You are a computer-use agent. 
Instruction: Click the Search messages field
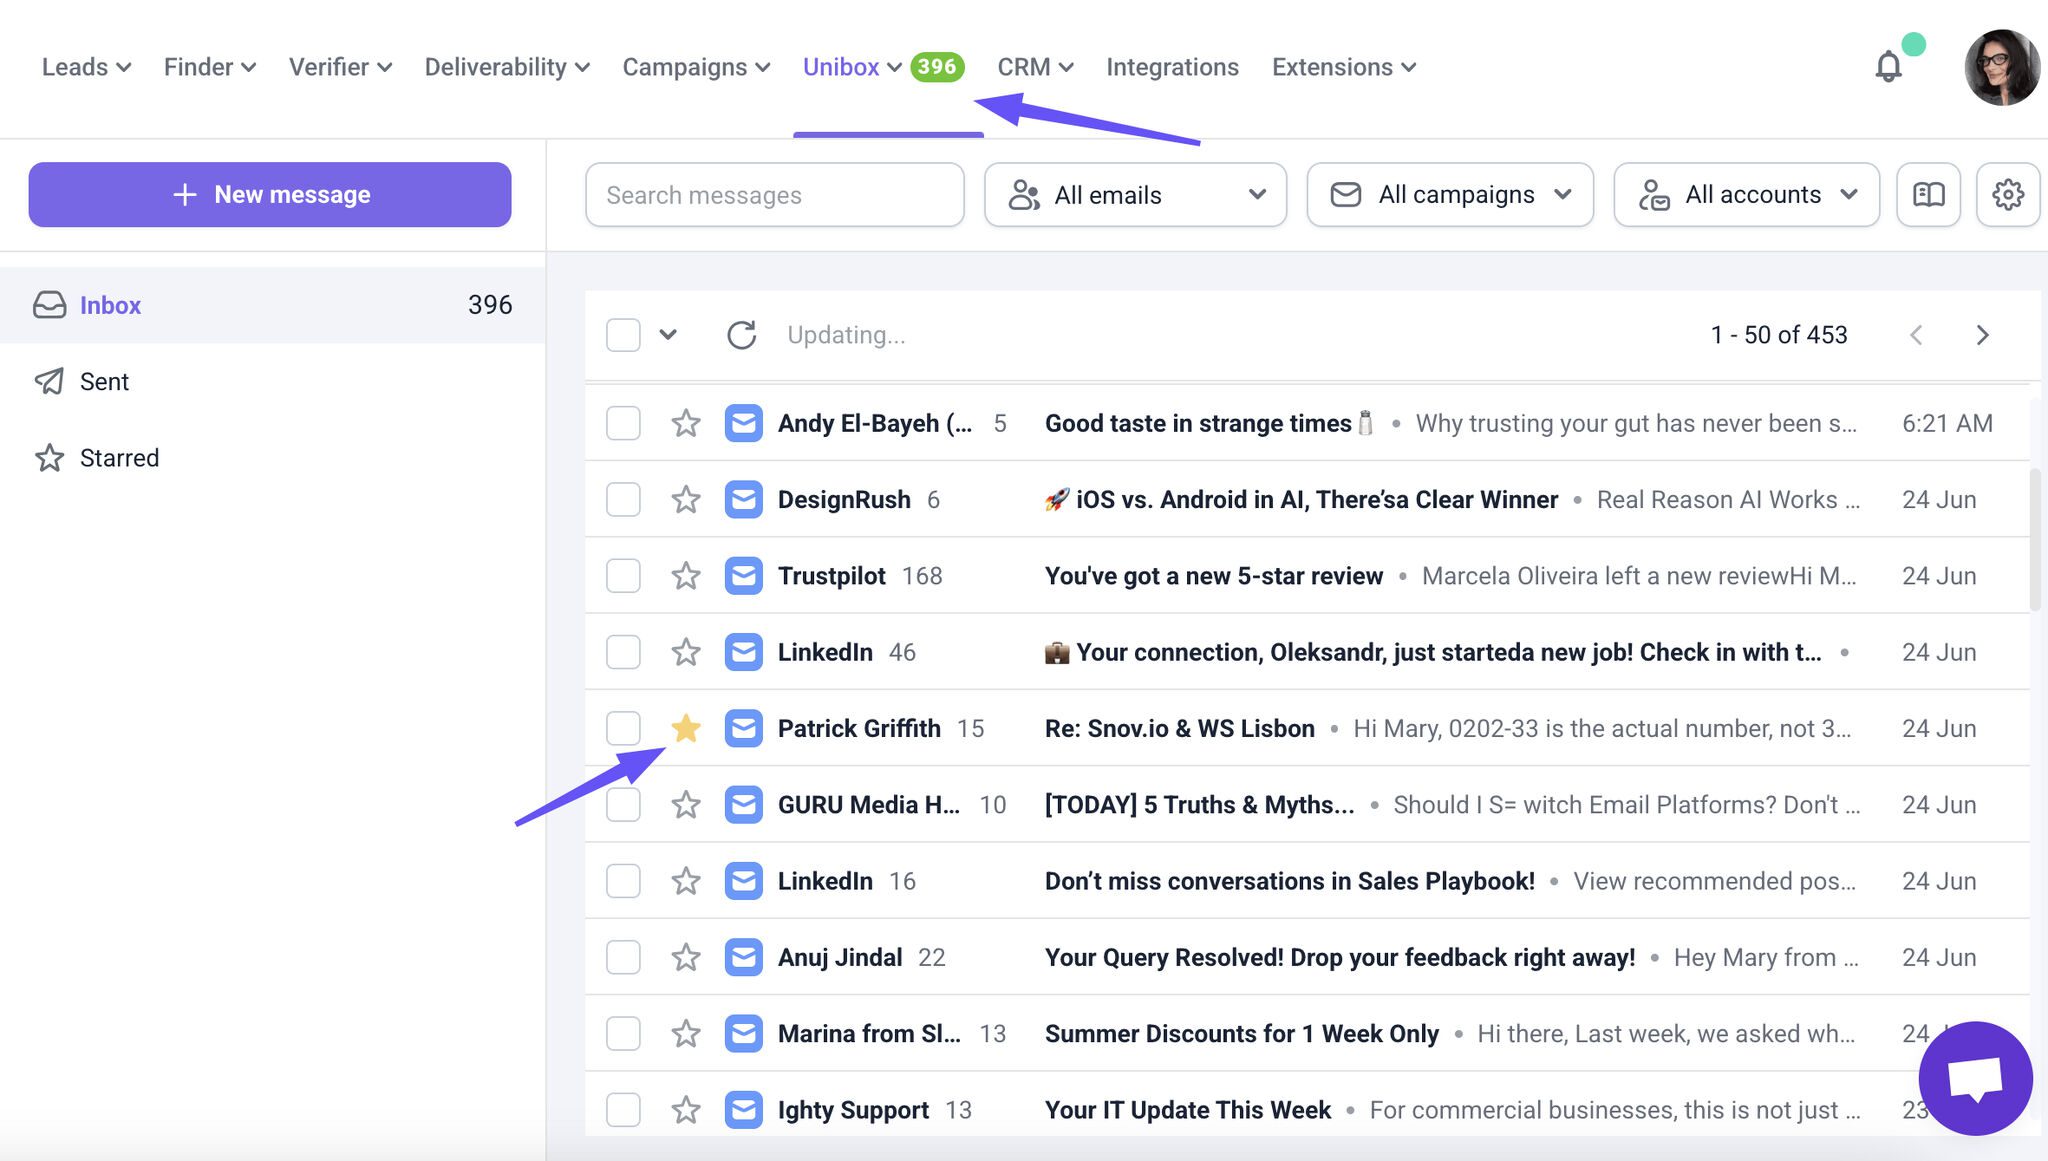tap(774, 195)
